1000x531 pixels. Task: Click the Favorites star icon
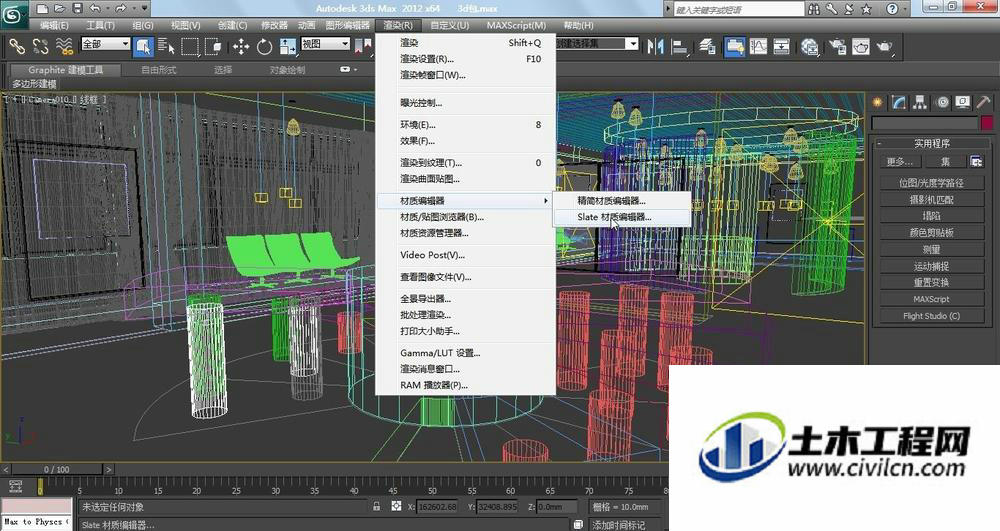[x=866, y=9]
